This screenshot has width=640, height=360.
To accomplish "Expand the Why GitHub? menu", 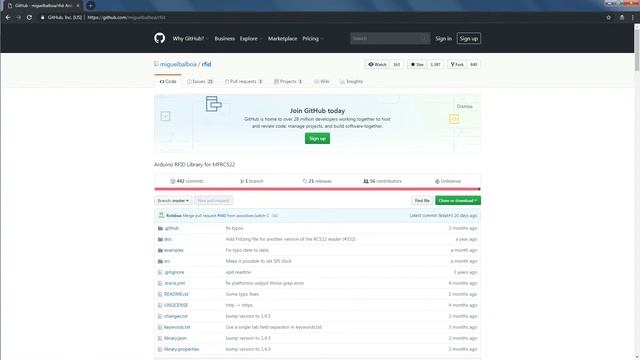I will click(190, 38).
